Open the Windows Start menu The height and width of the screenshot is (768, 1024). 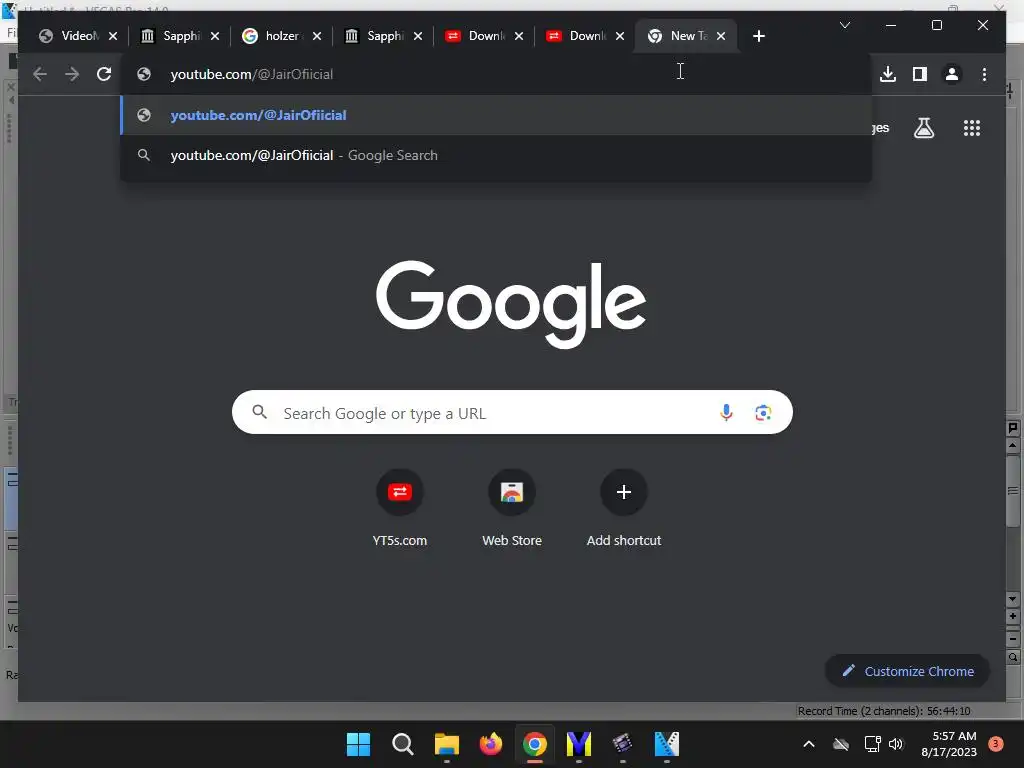click(x=359, y=744)
